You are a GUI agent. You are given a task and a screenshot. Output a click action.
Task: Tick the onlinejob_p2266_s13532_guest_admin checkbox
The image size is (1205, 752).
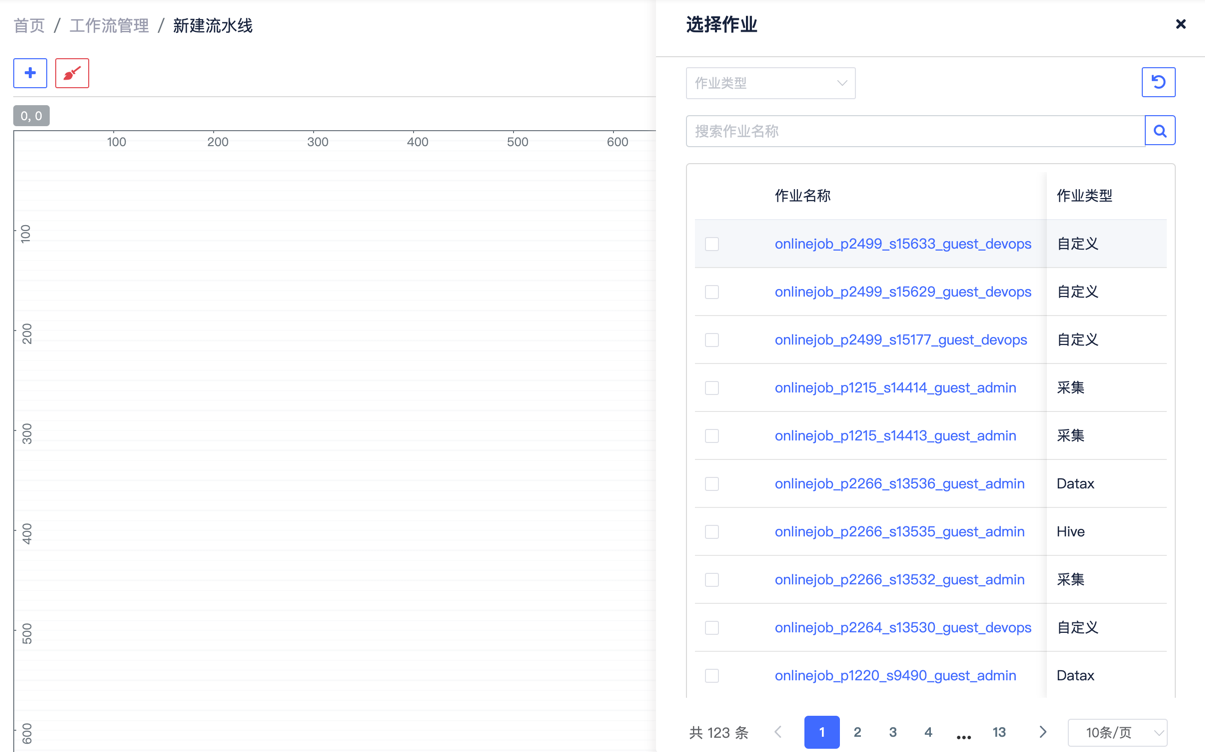coord(712,580)
